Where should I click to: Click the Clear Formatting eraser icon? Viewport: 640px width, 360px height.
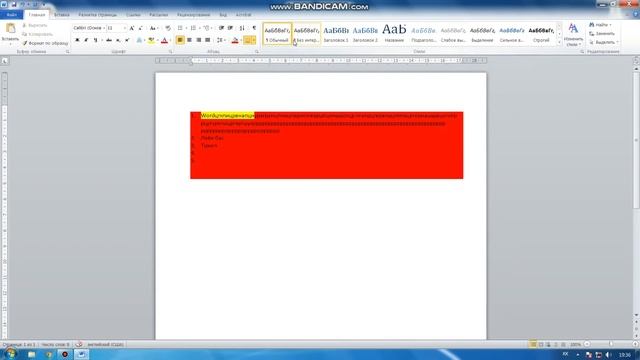(168, 28)
